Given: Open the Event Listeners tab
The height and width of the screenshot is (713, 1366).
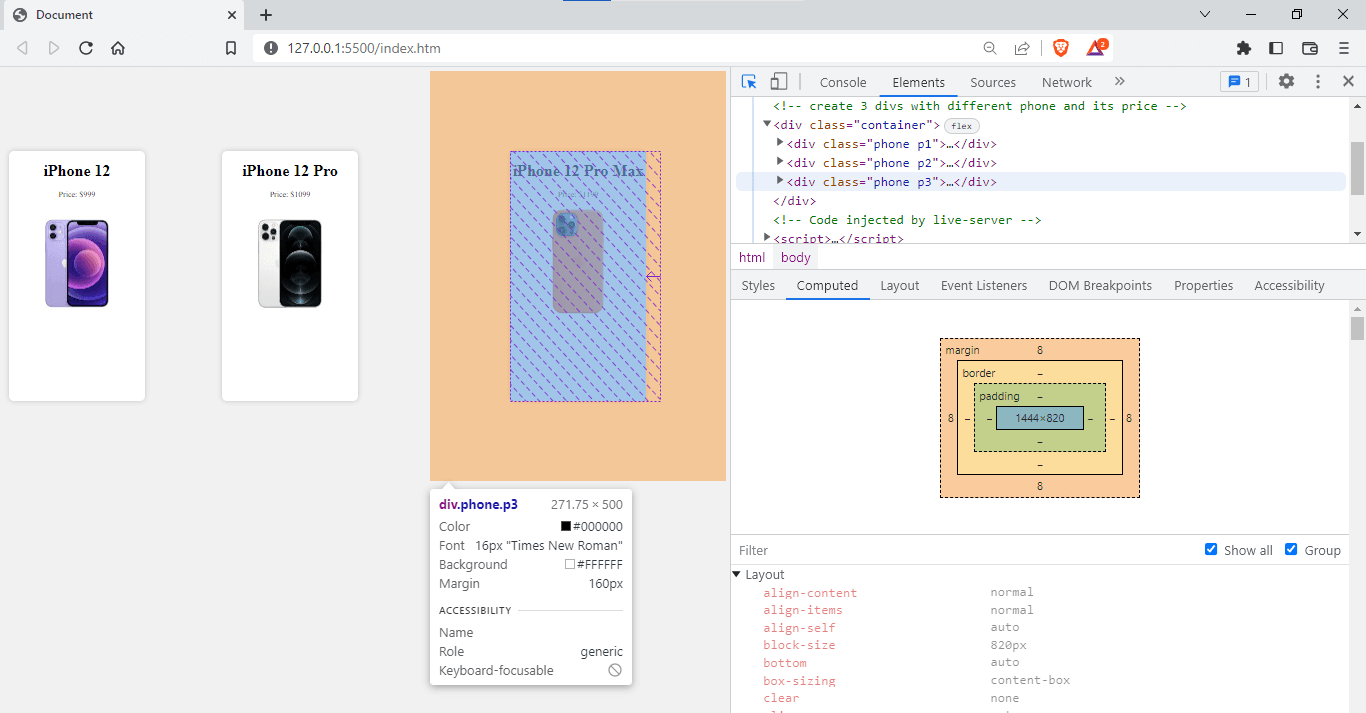Looking at the screenshot, I should coord(983,285).
